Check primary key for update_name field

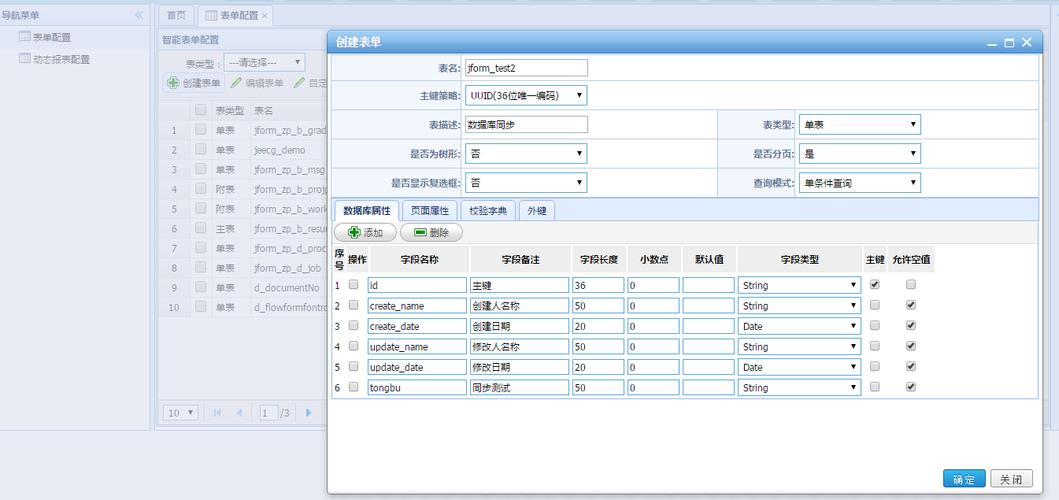click(x=875, y=346)
